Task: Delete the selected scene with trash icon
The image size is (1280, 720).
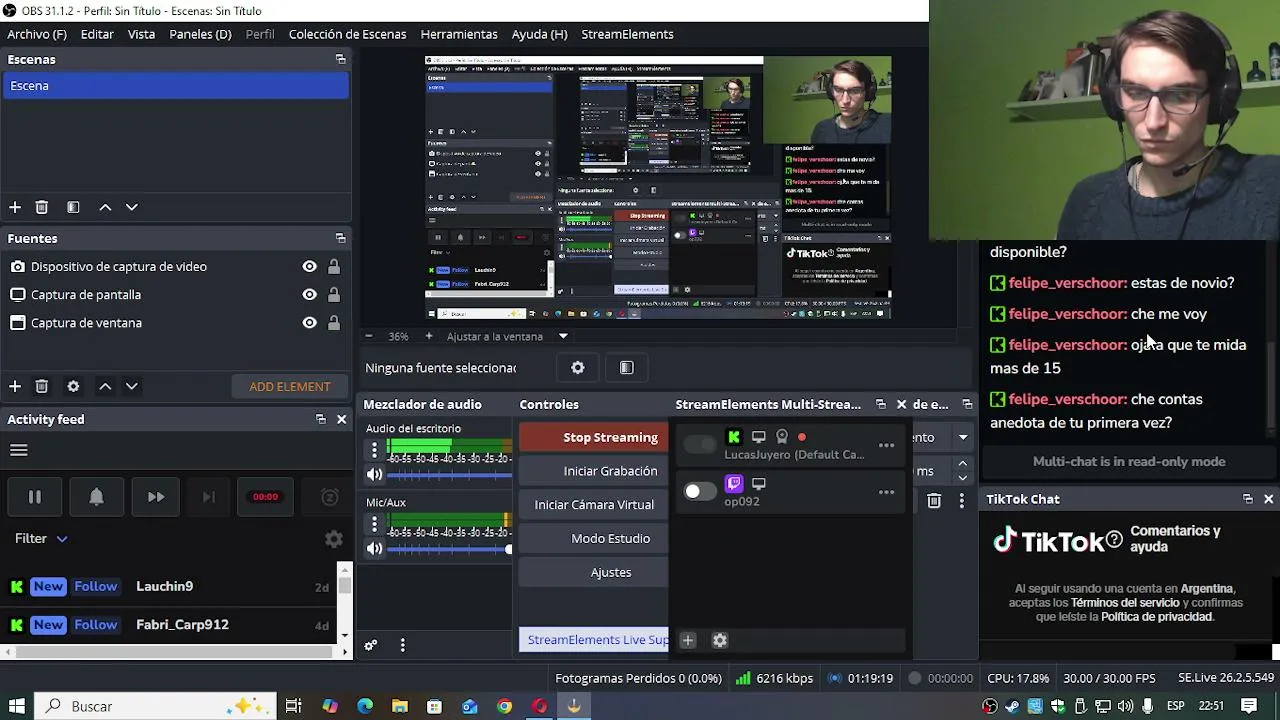Action: 42,207
